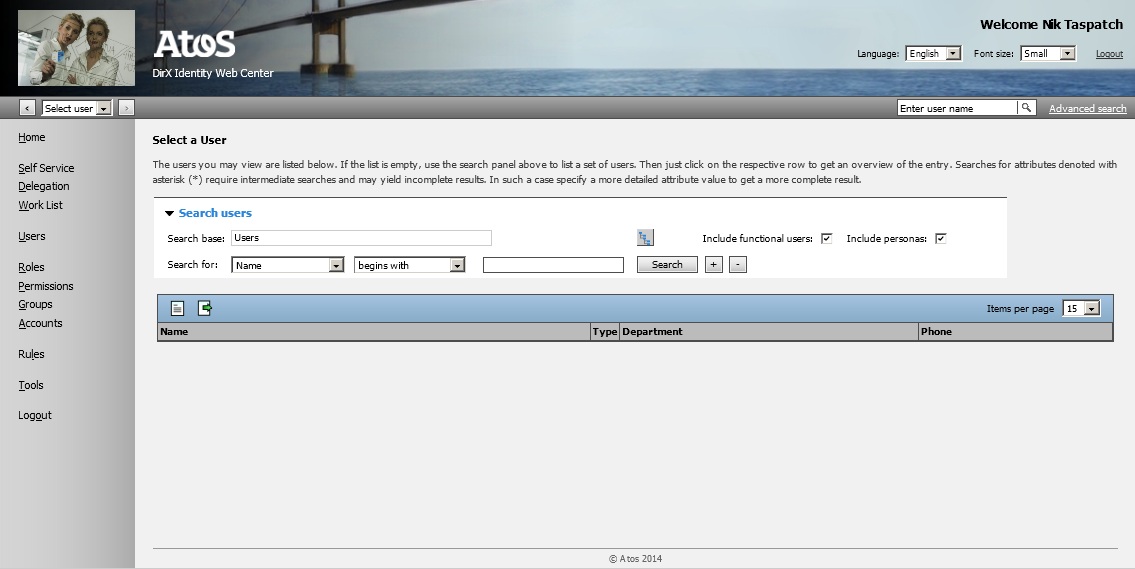Viewport: 1135px width, 569px height.
Task: Click the search base tree browser icon
Action: pyautogui.click(x=645, y=238)
